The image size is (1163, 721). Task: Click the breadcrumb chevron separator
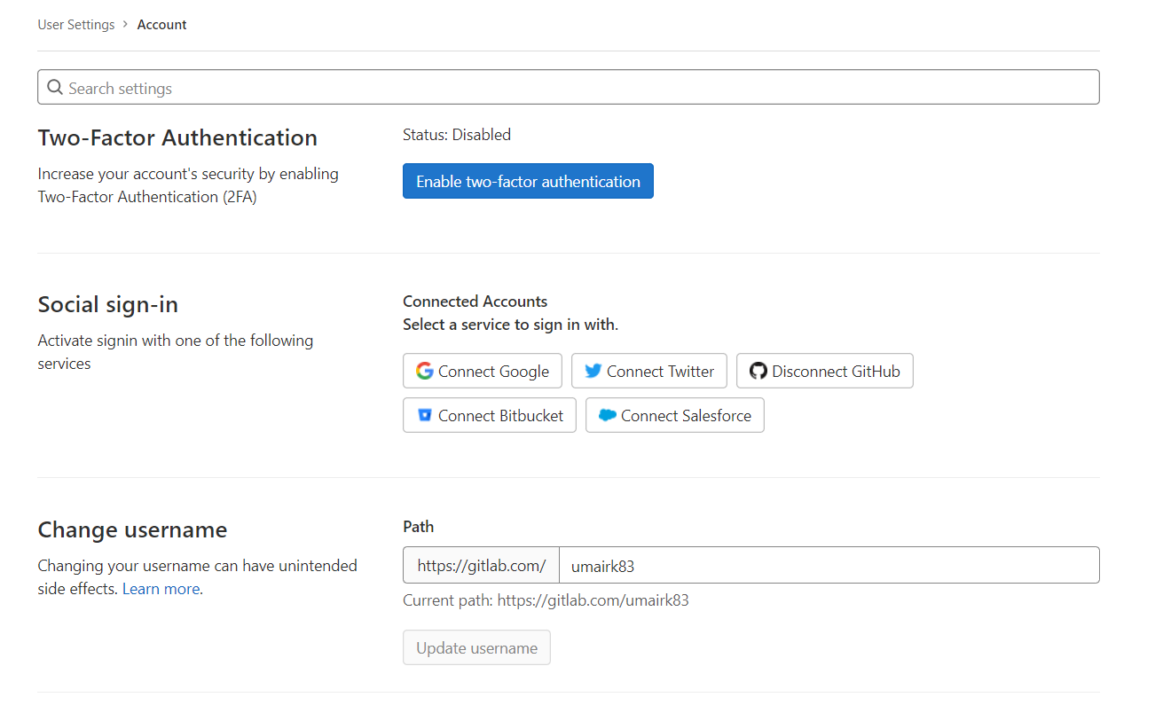coord(125,24)
